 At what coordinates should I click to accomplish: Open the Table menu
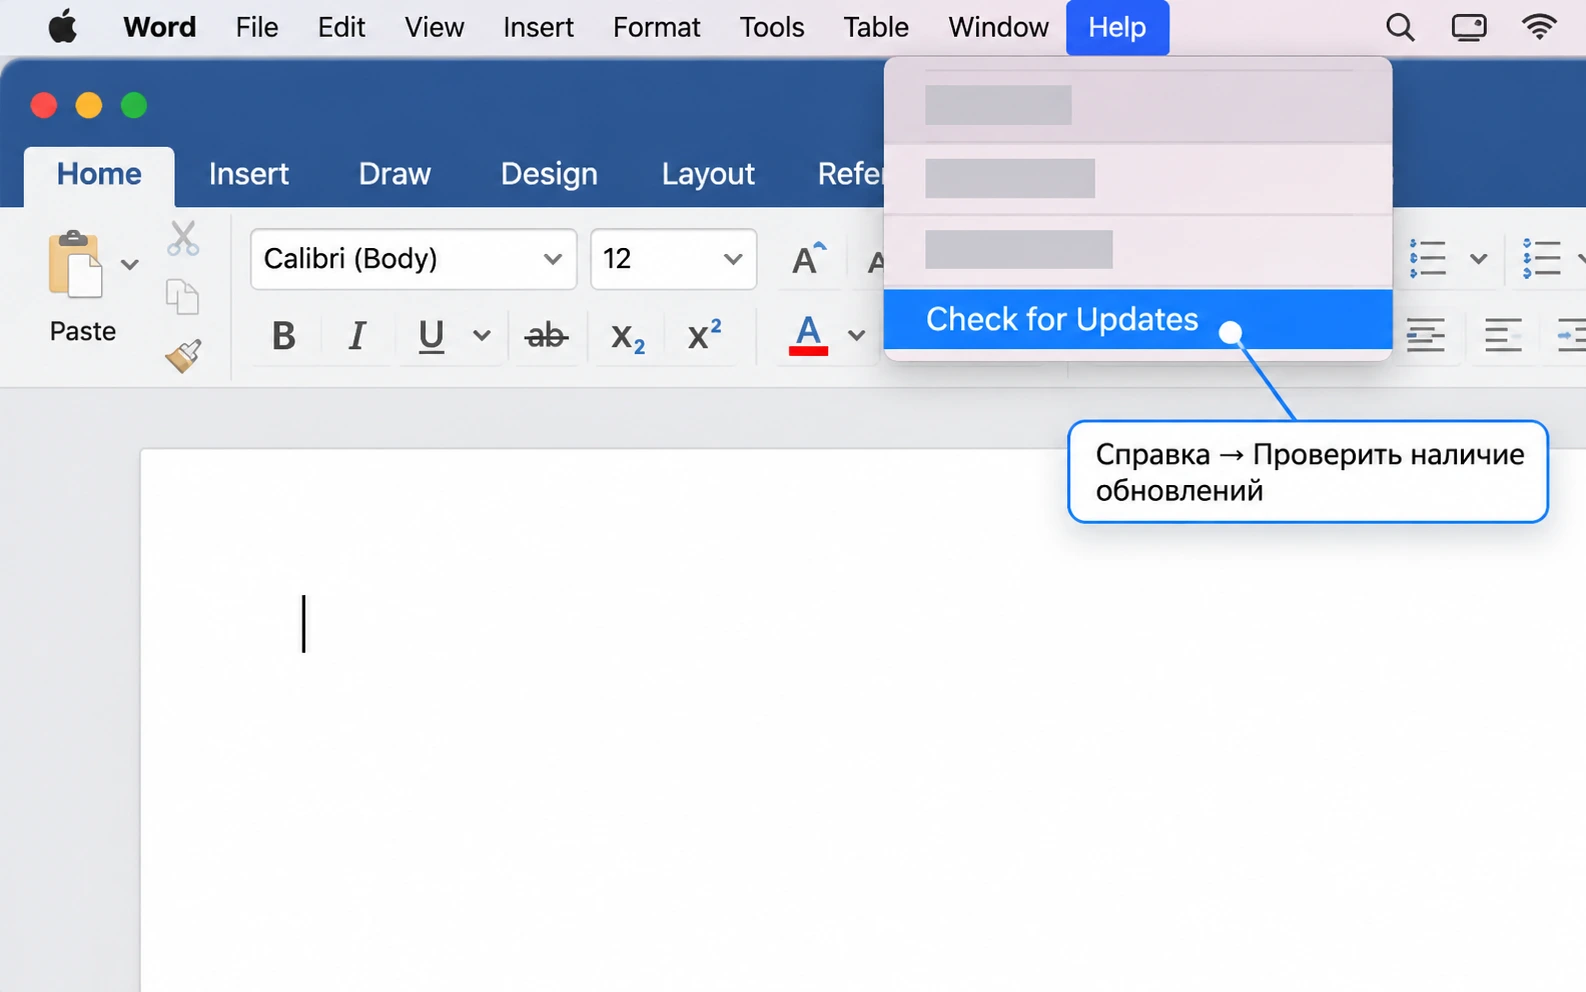click(x=876, y=27)
